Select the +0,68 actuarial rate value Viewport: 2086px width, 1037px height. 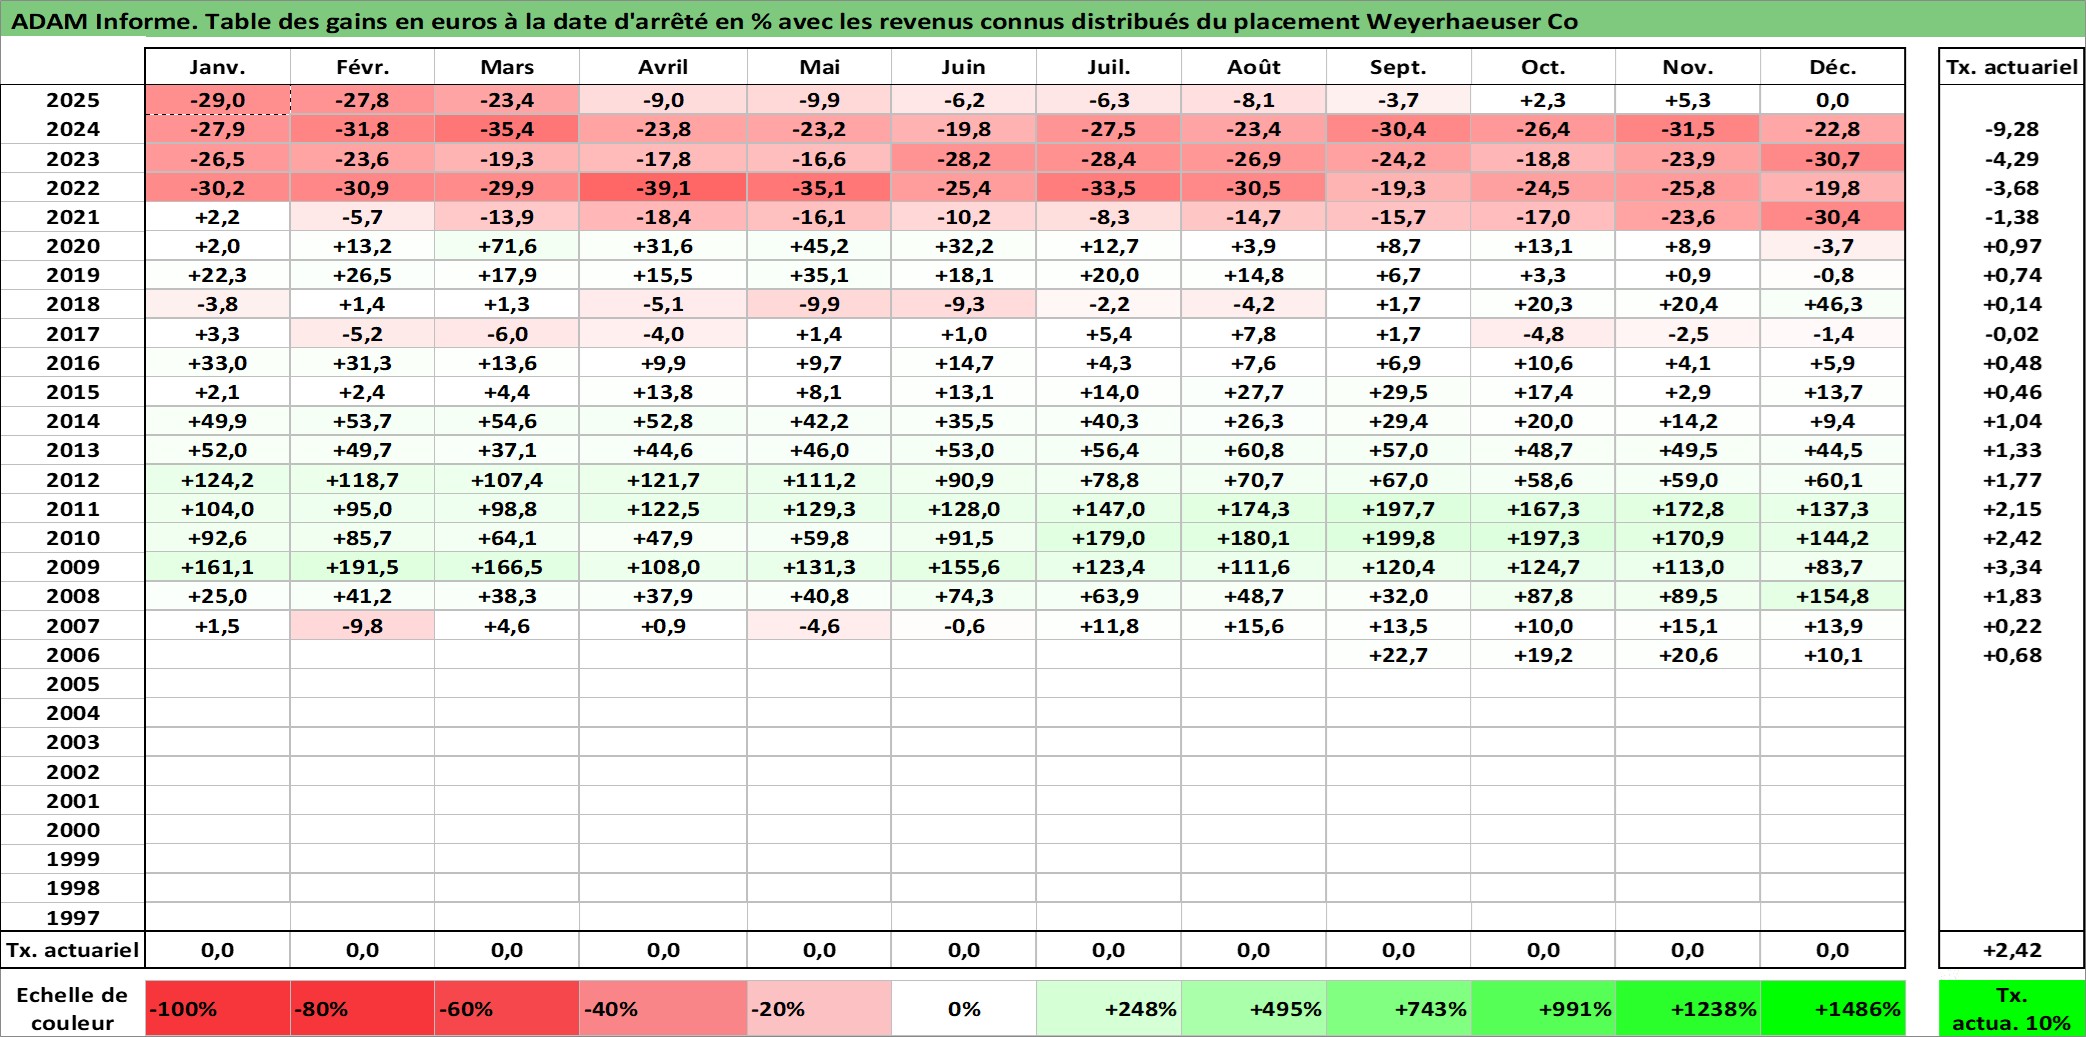2011,655
